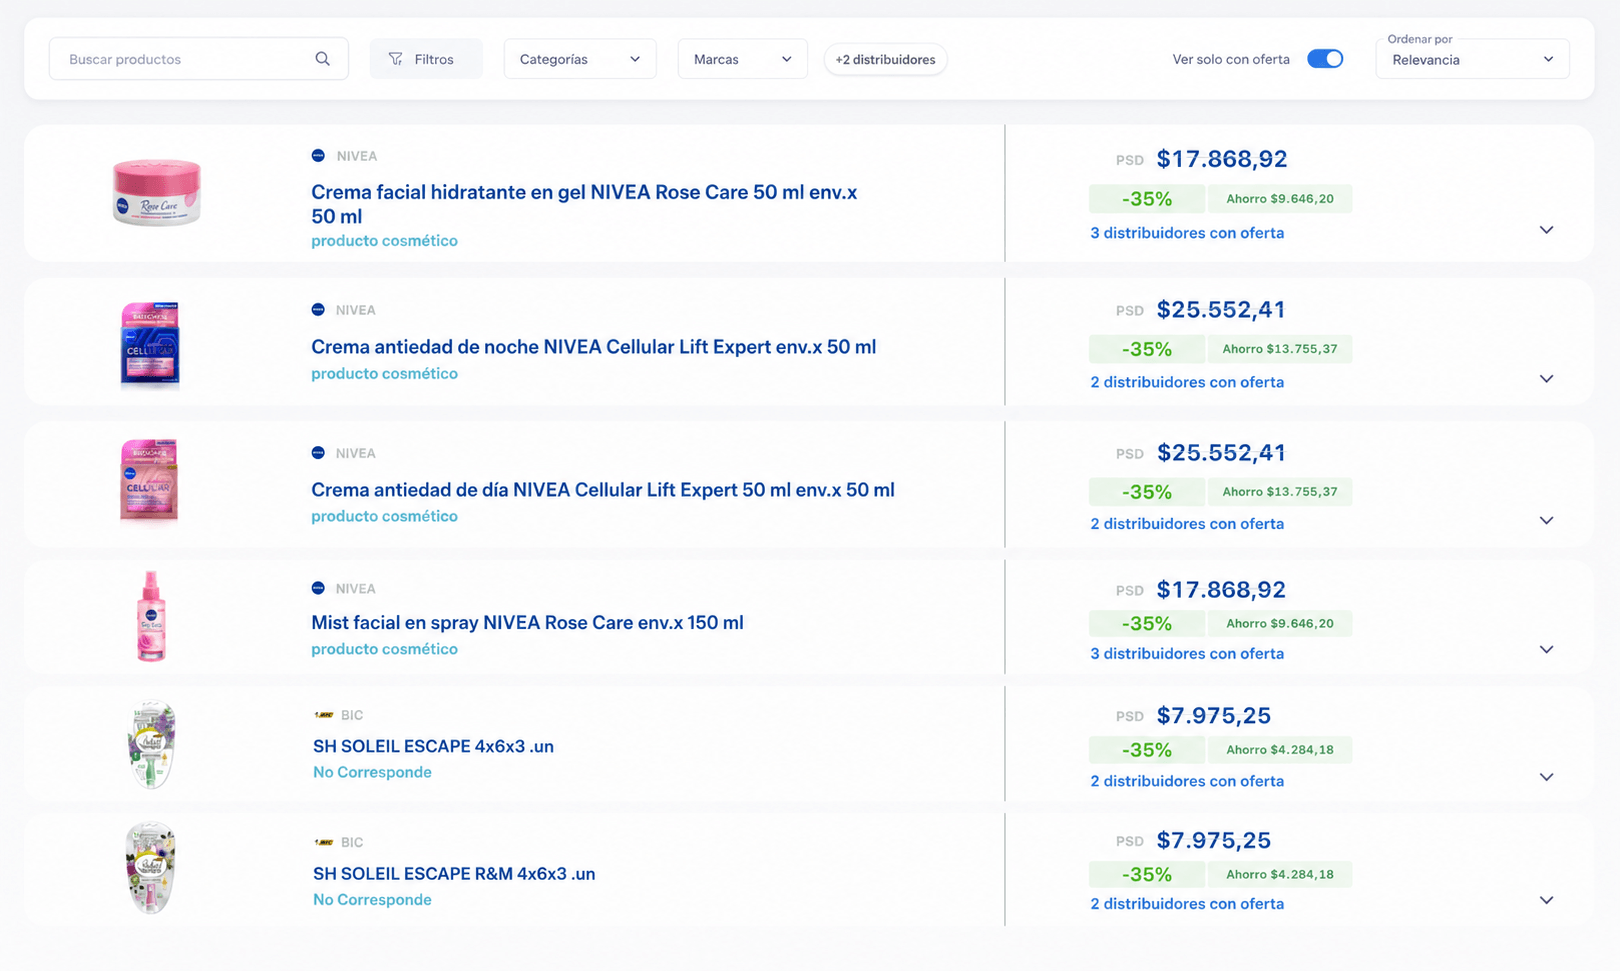Click the search magnifier icon
Viewport: 1620px width, 971px height.
click(x=322, y=59)
